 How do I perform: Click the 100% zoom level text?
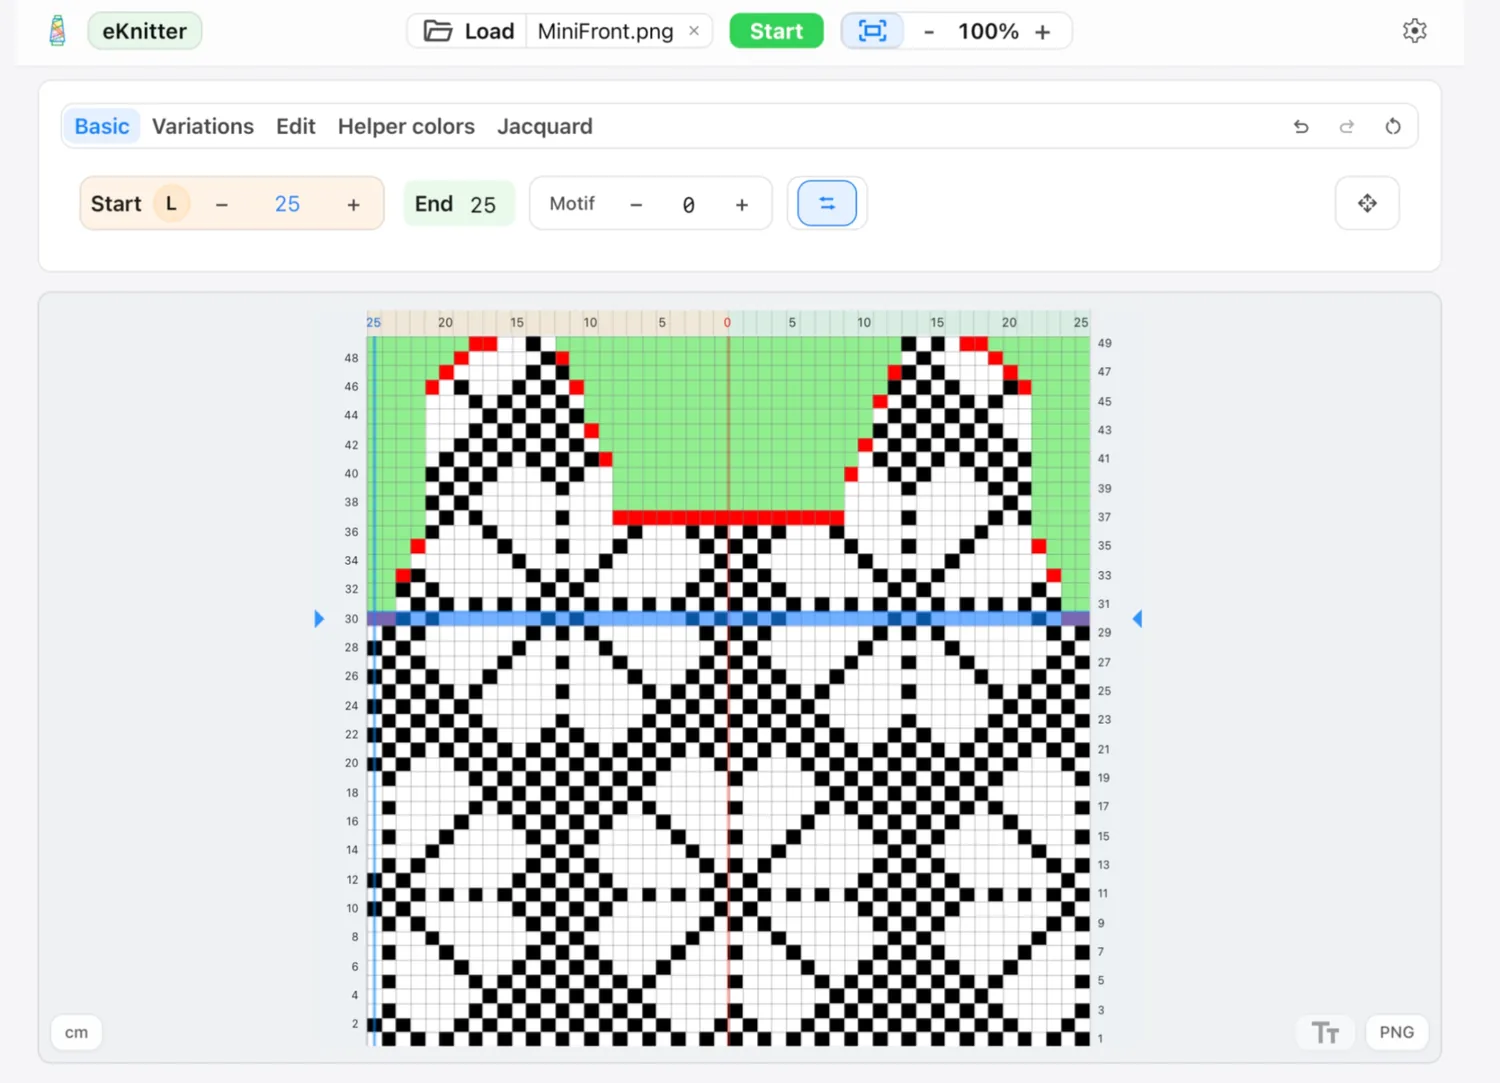(x=988, y=32)
